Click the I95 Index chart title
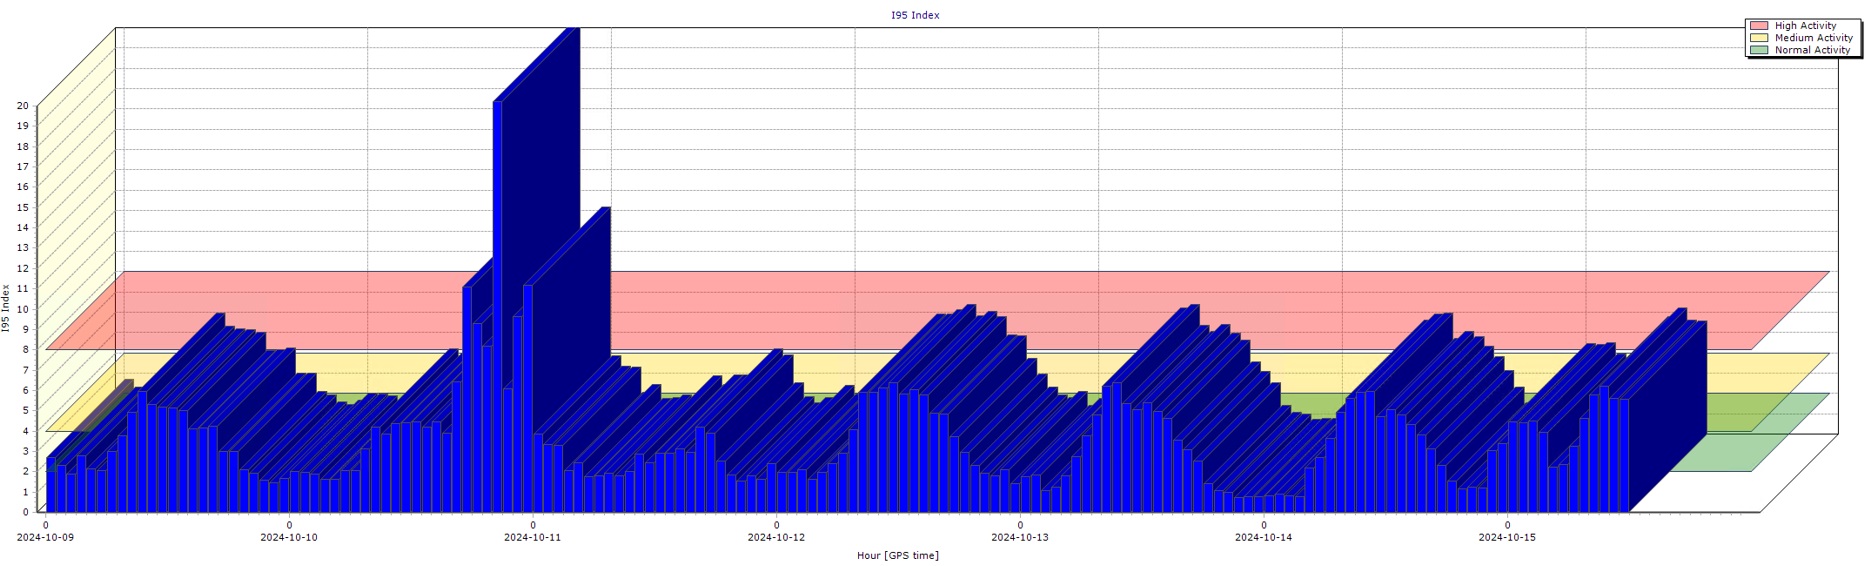The image size is (1868, 566). (x=915, y=15)
